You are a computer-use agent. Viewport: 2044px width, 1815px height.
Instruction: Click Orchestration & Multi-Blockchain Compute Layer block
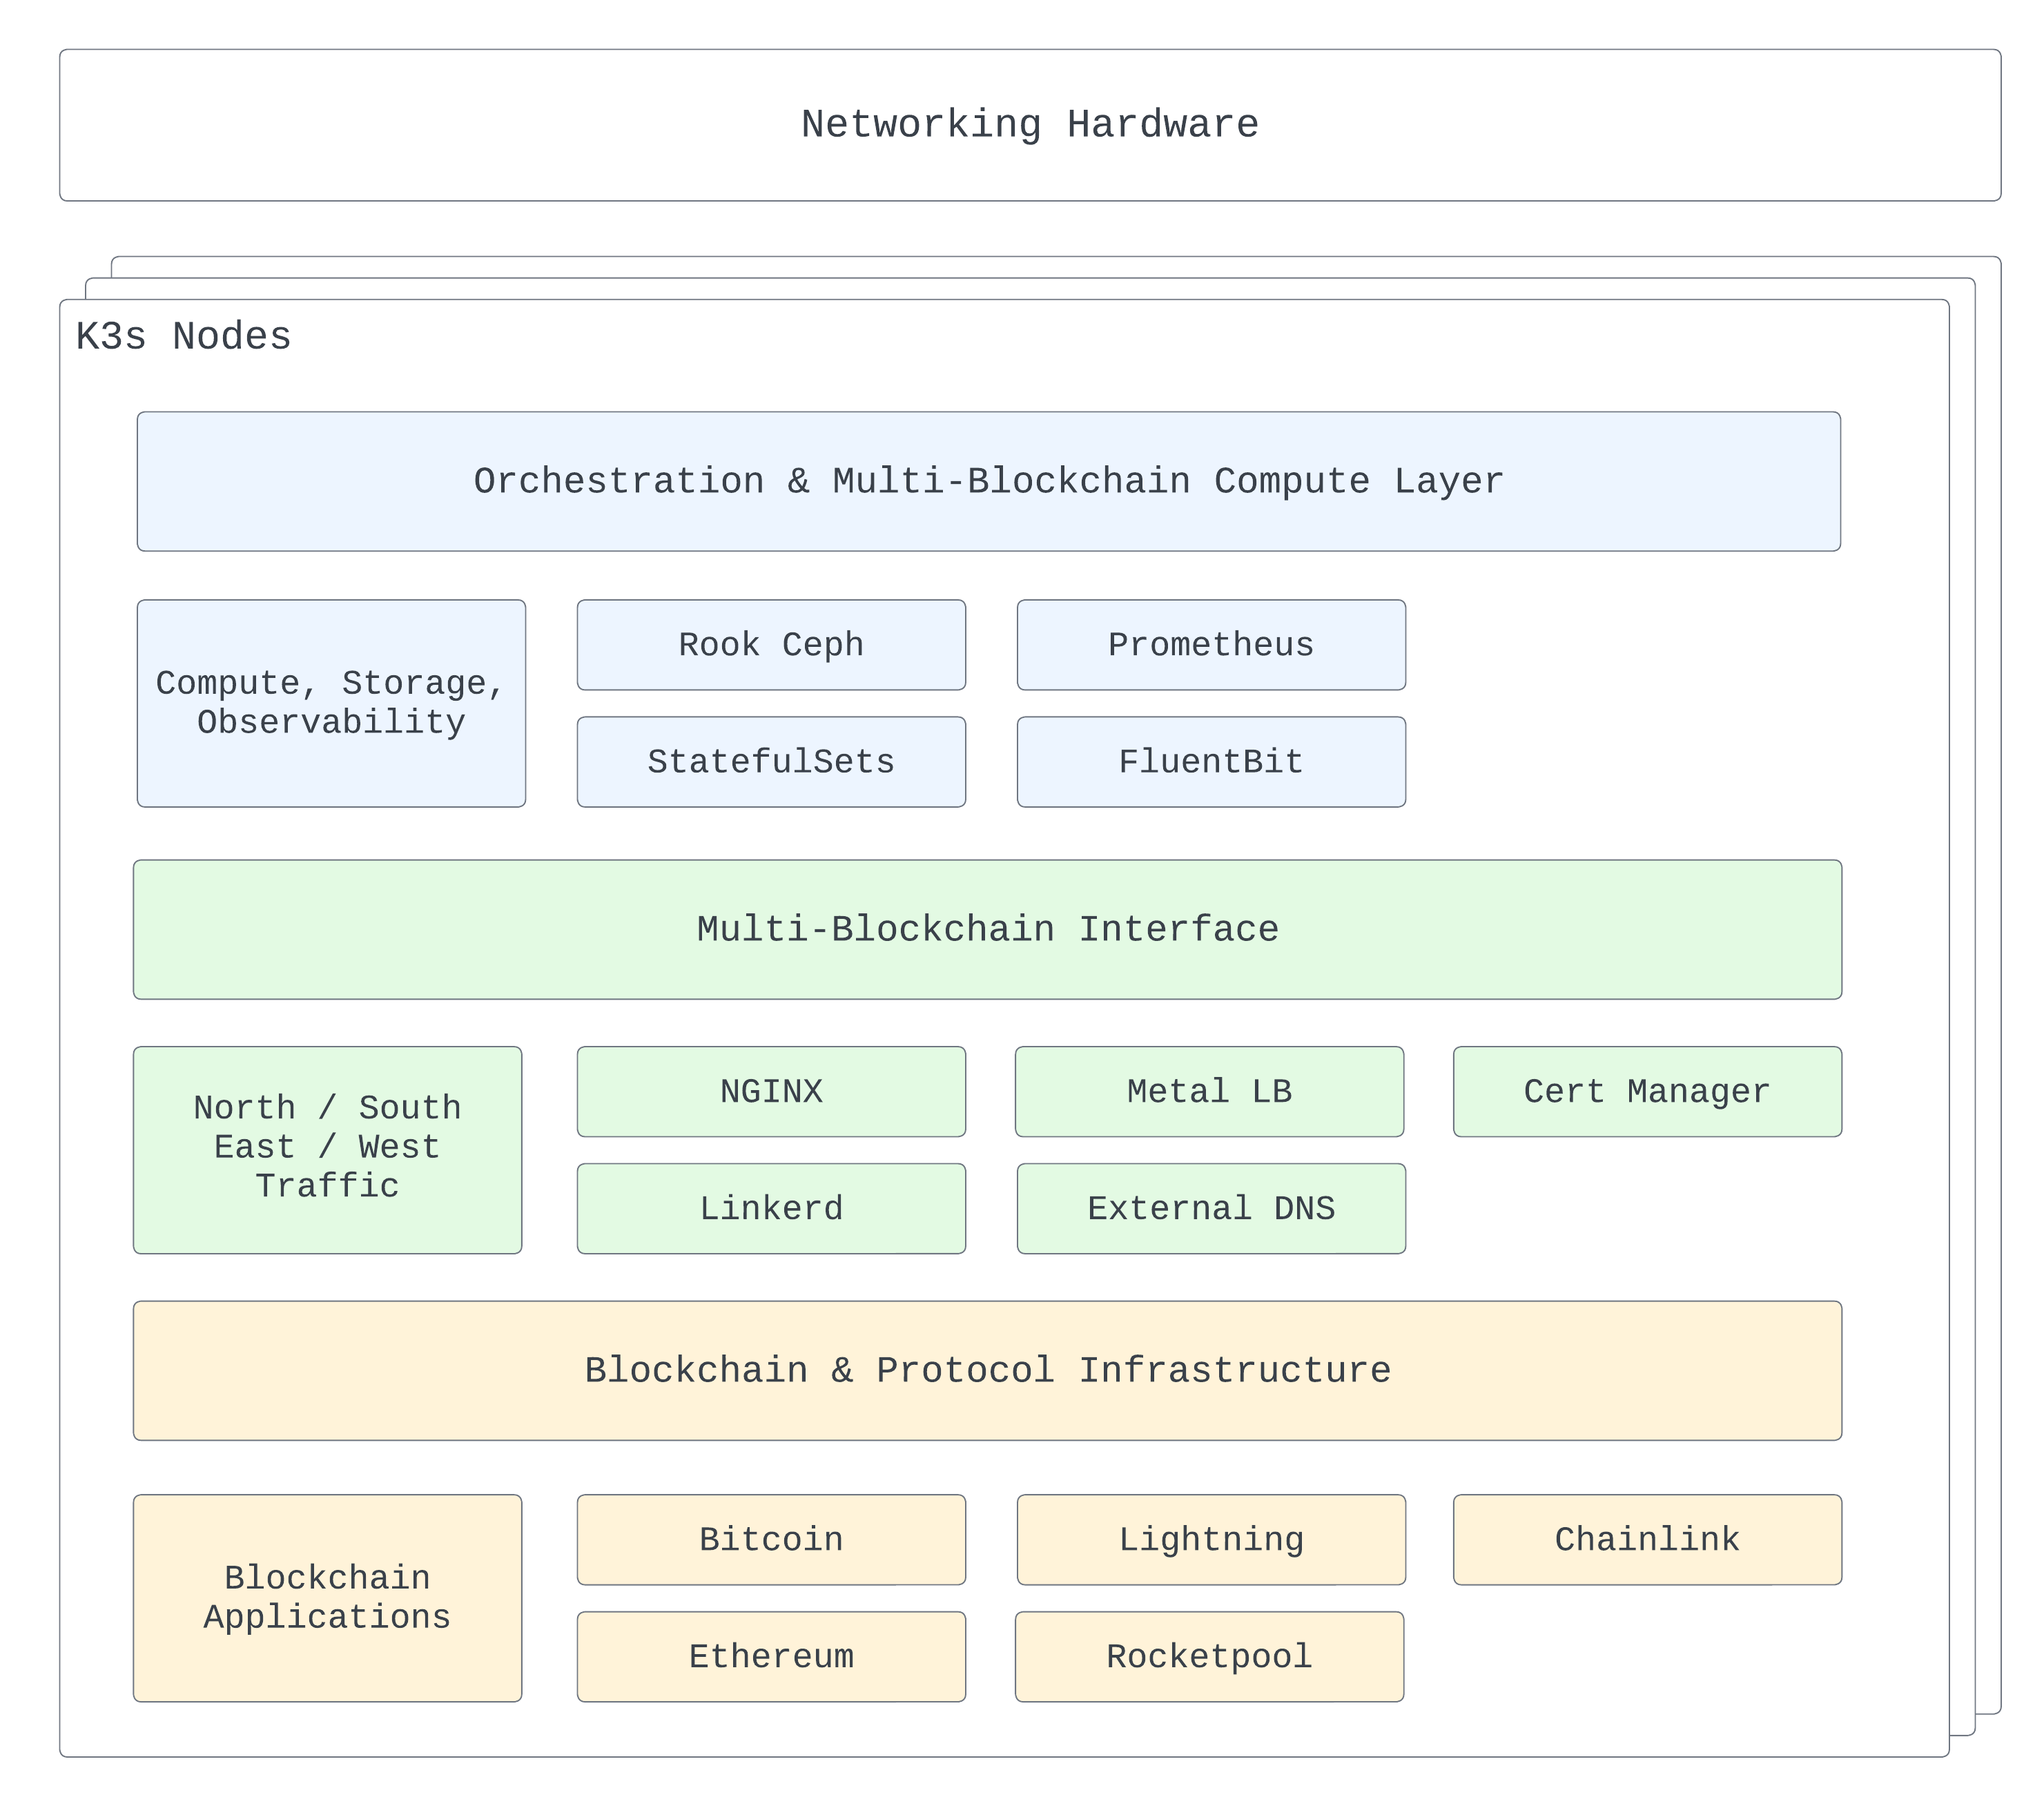point(988,481)
